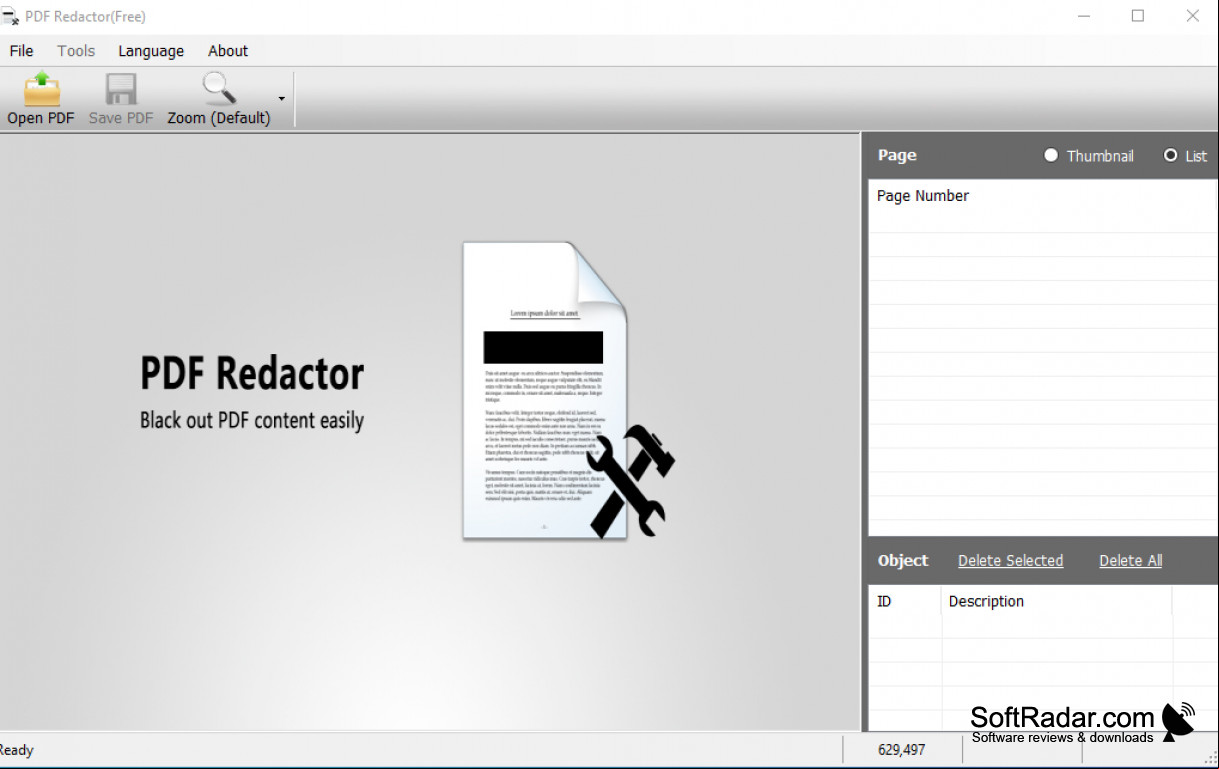Screen dimensions: 1219x769
Task: Click the 629,497 coordinates in status bar
Action: click(x=901, y=750)
